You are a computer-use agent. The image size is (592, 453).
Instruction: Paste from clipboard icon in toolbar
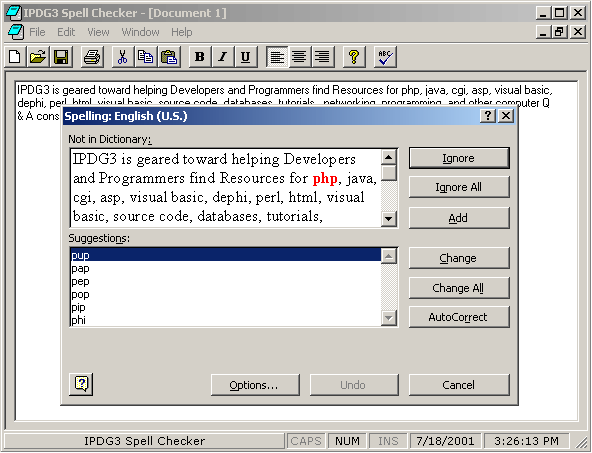pyautogui.click(x=169, y=57)
